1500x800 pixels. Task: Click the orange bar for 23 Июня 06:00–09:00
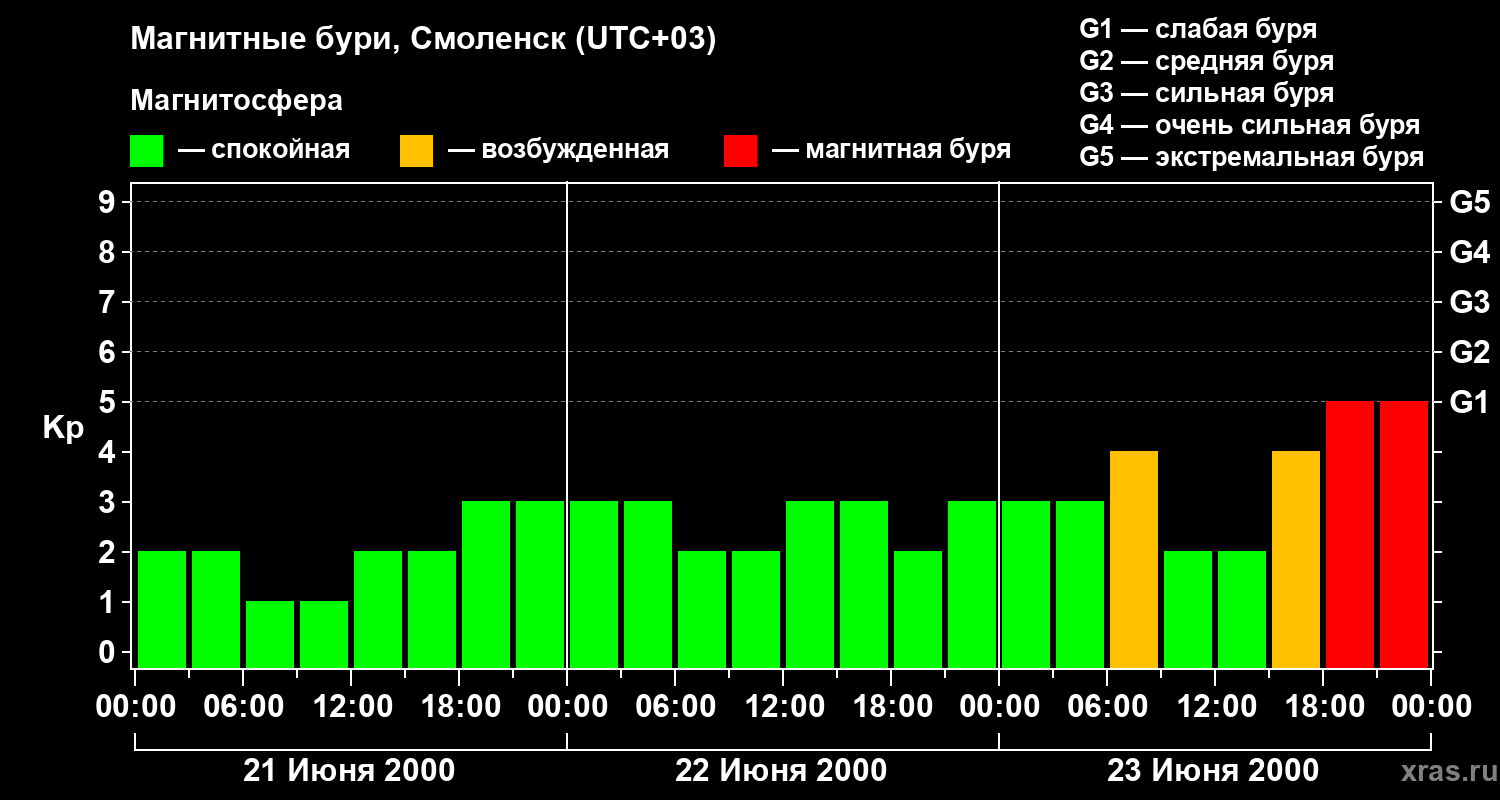1134,559
